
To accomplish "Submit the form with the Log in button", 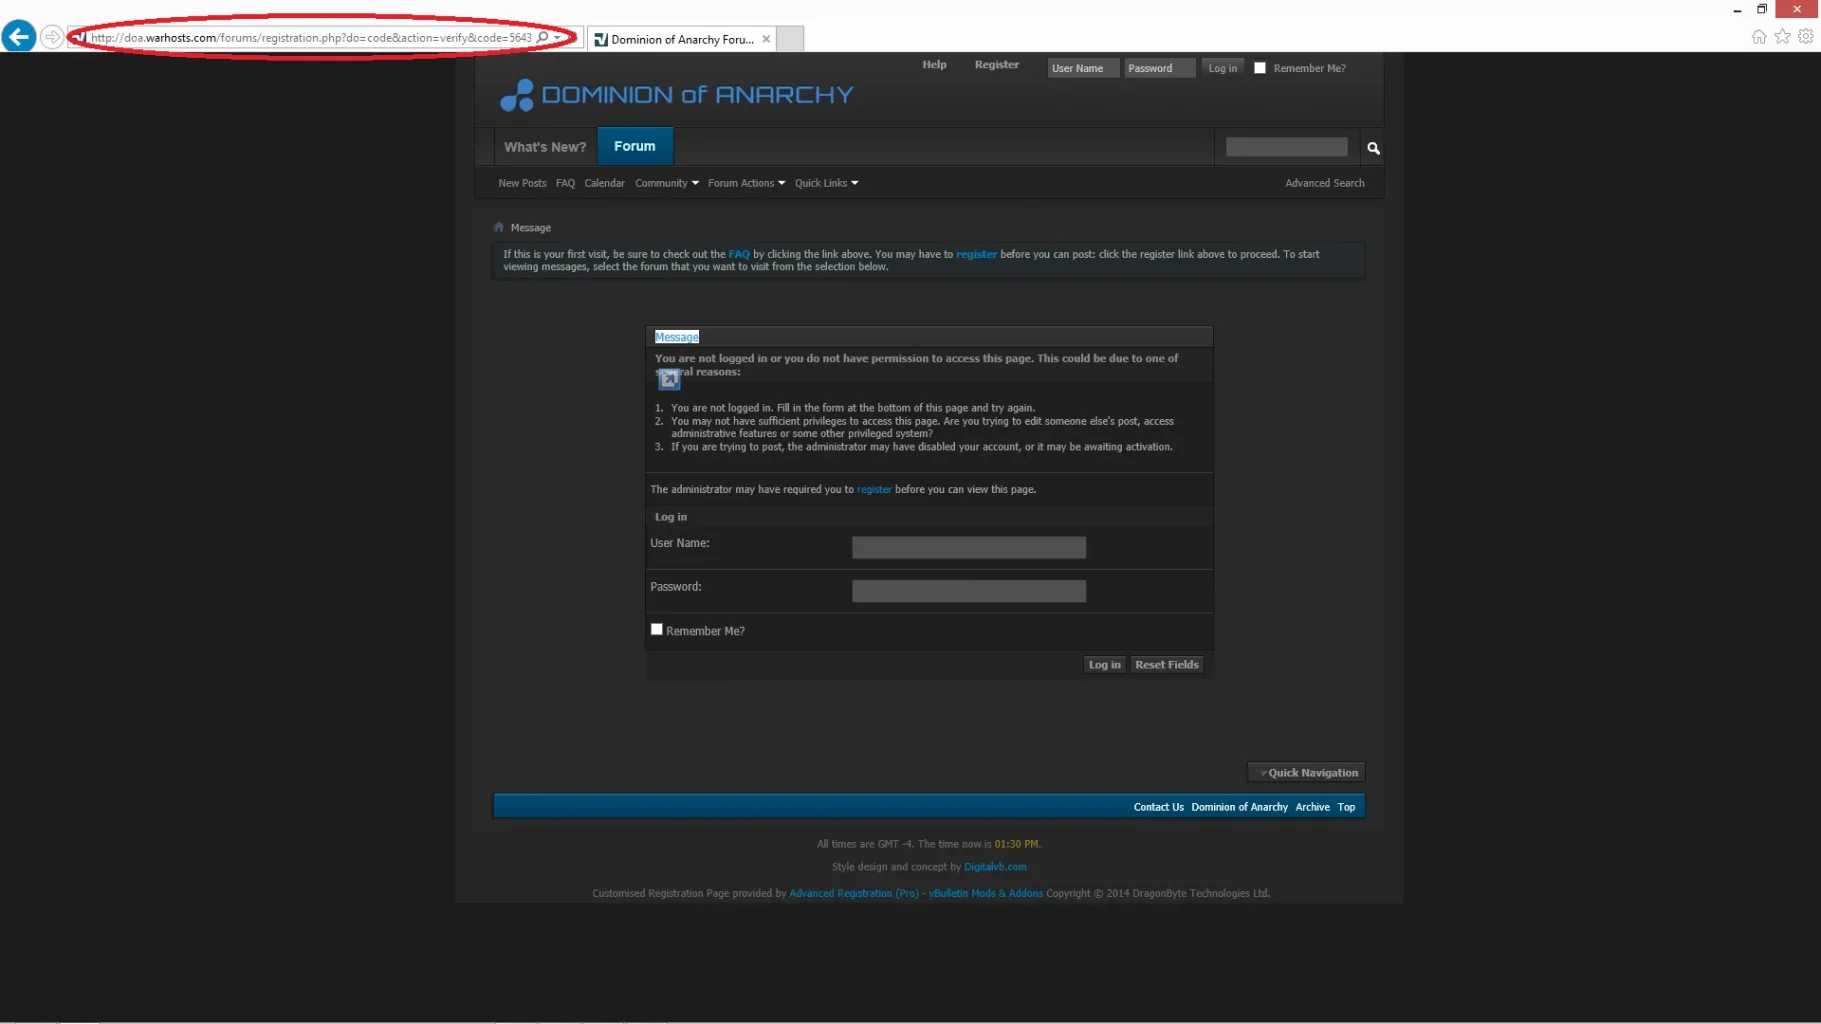I will 1105,664.
